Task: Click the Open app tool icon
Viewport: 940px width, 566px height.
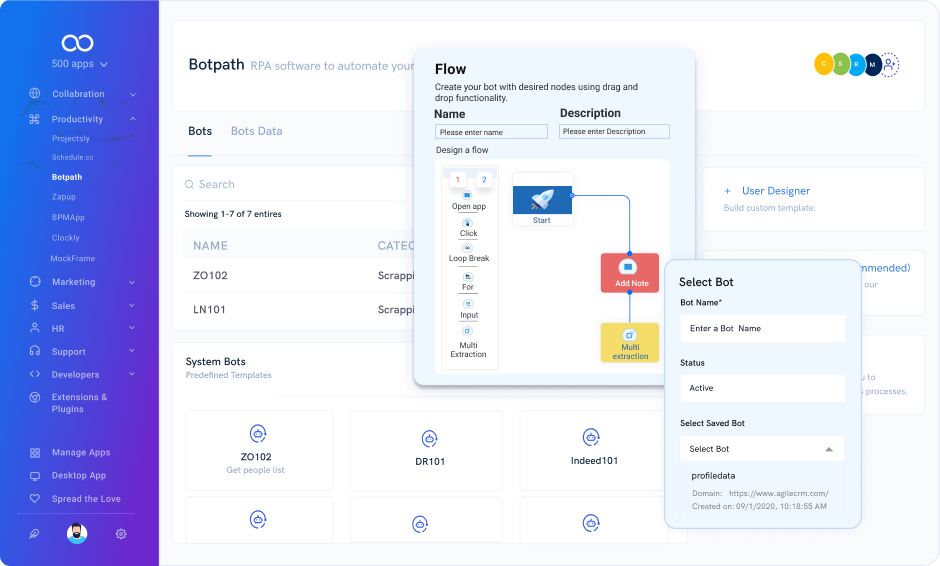Action: [x=468, y=195]
